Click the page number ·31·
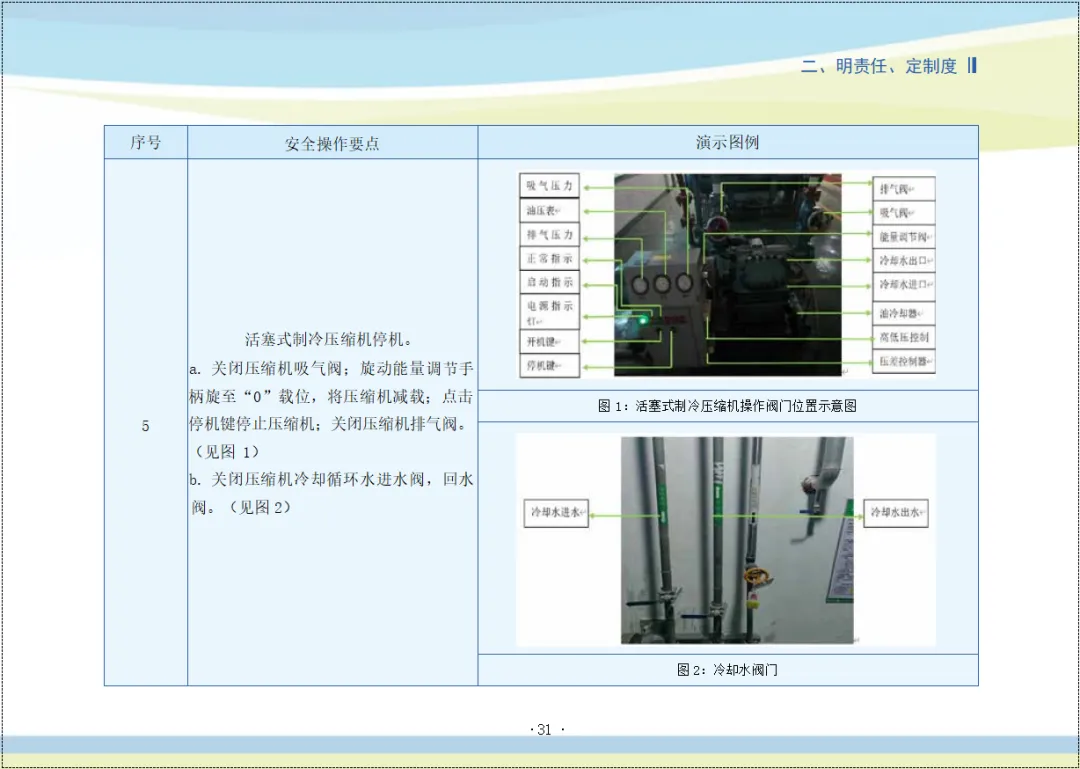Viewport: 1080px width, 769px height. click(547, 730)
